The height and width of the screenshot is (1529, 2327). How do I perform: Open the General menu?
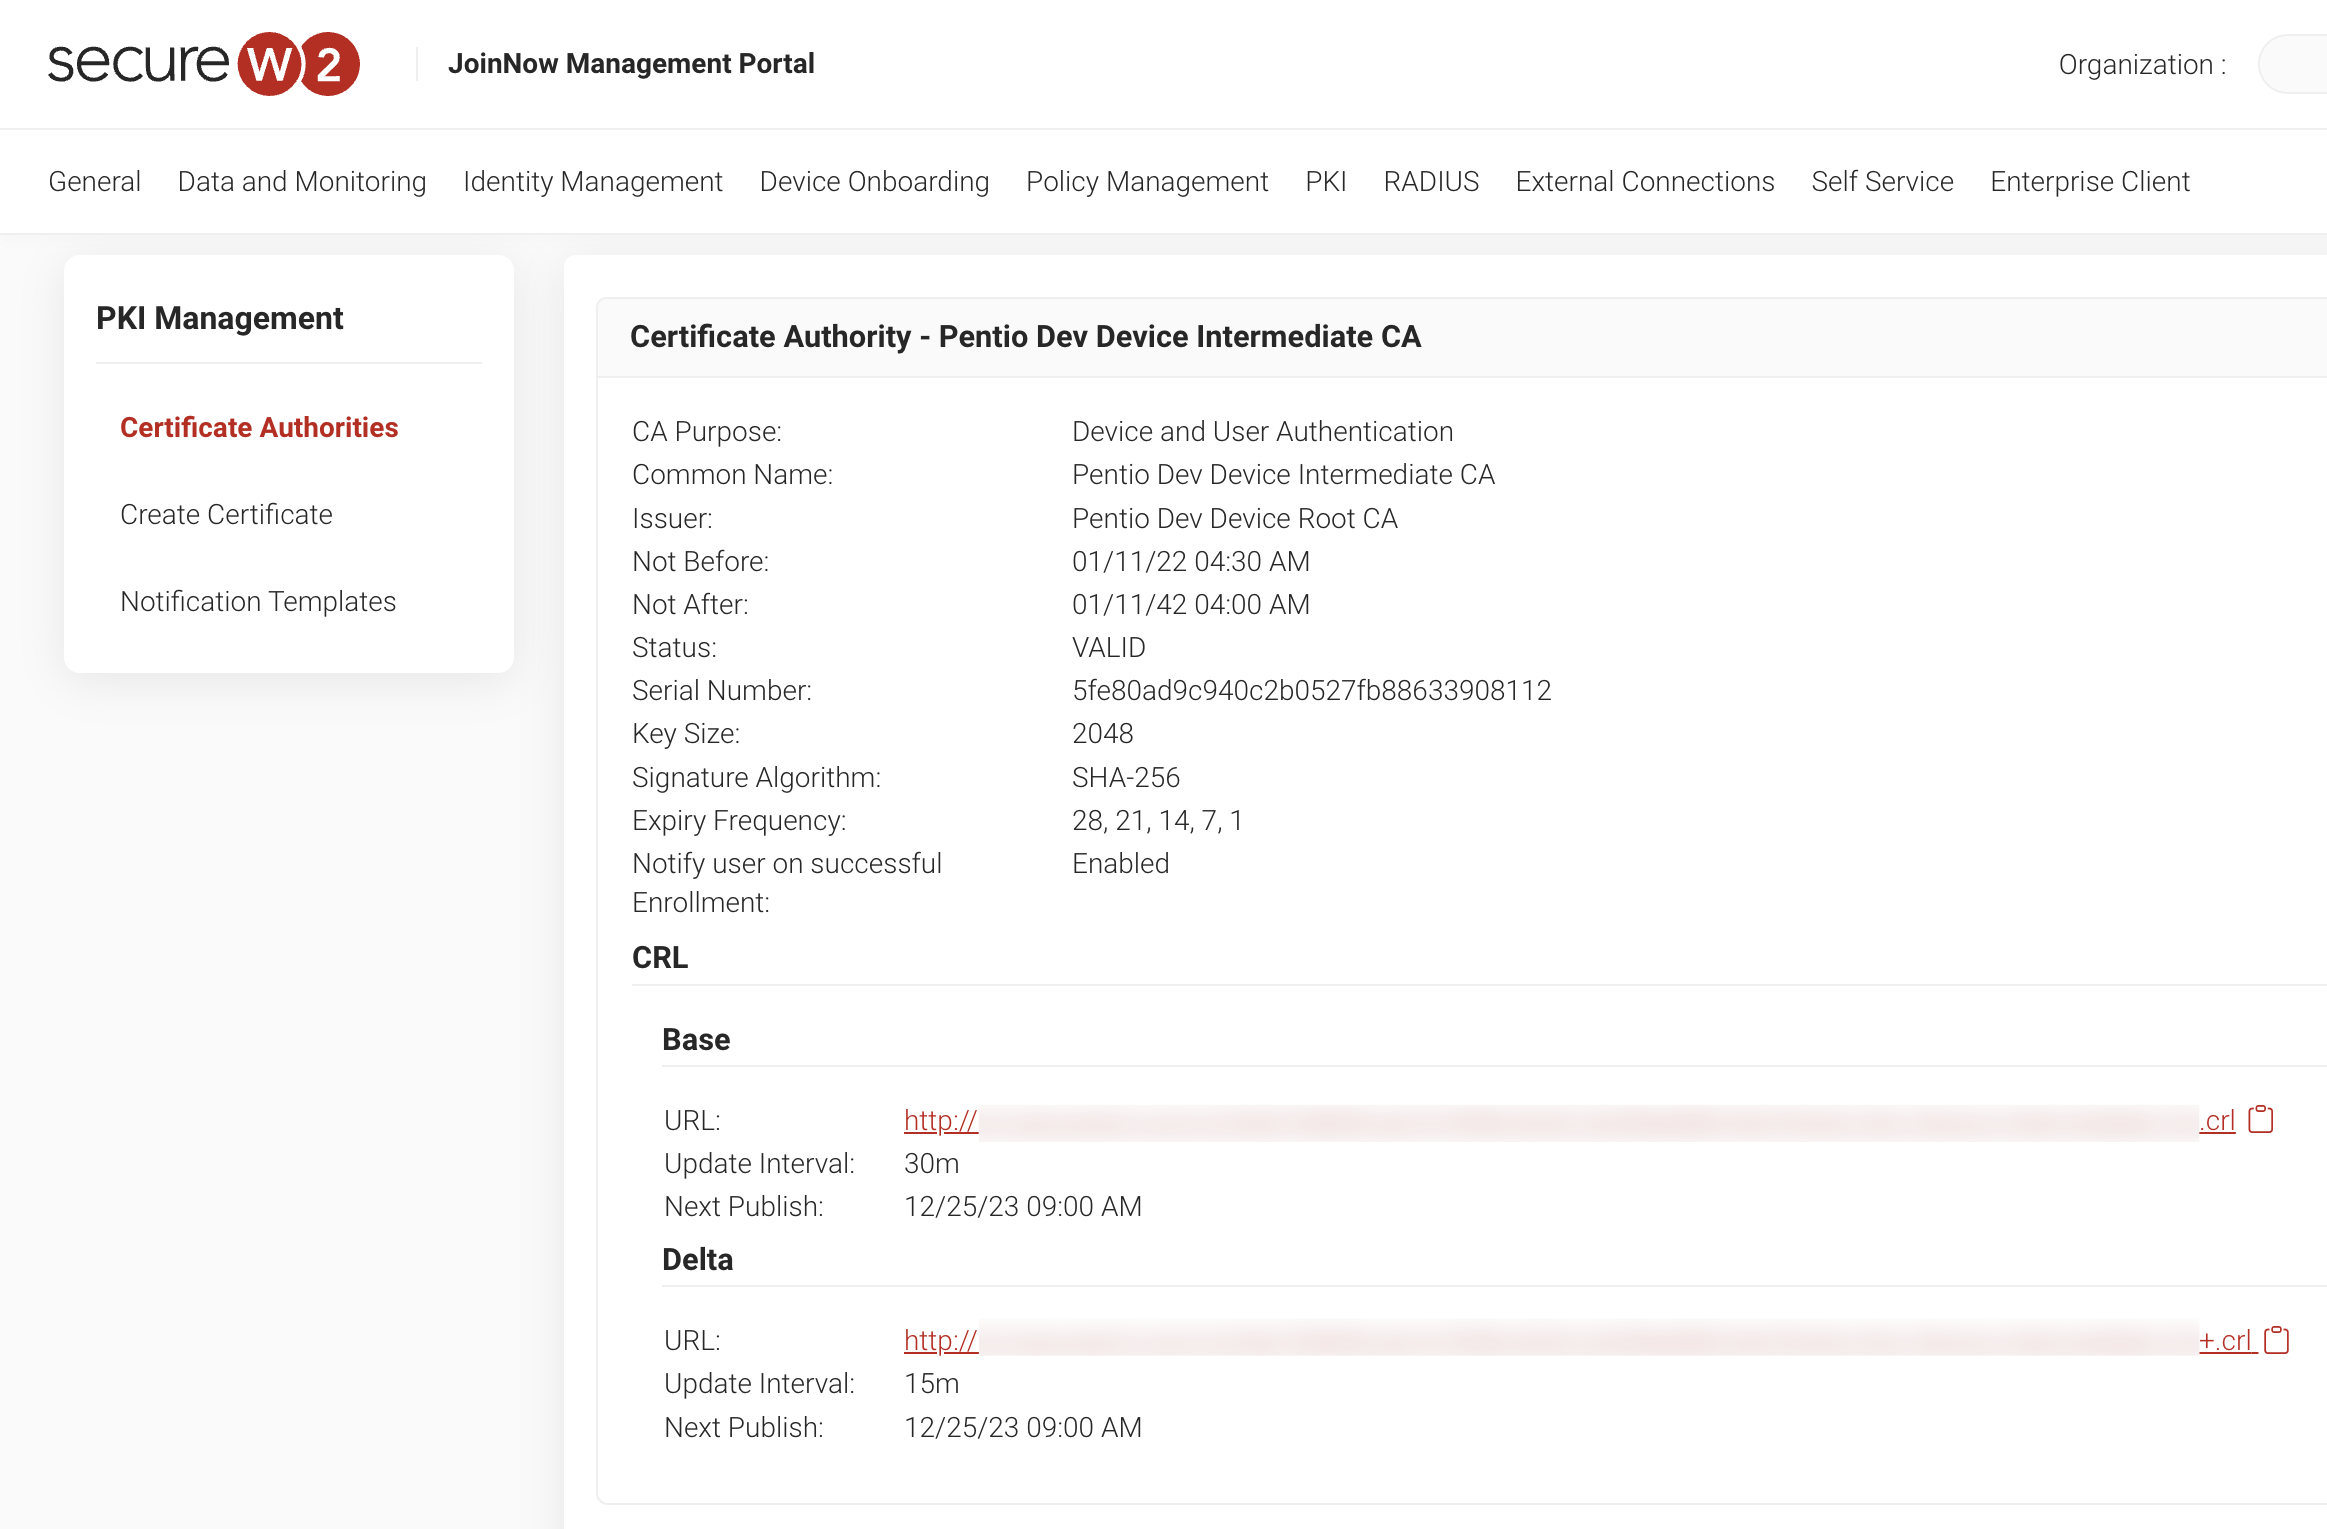95,181
